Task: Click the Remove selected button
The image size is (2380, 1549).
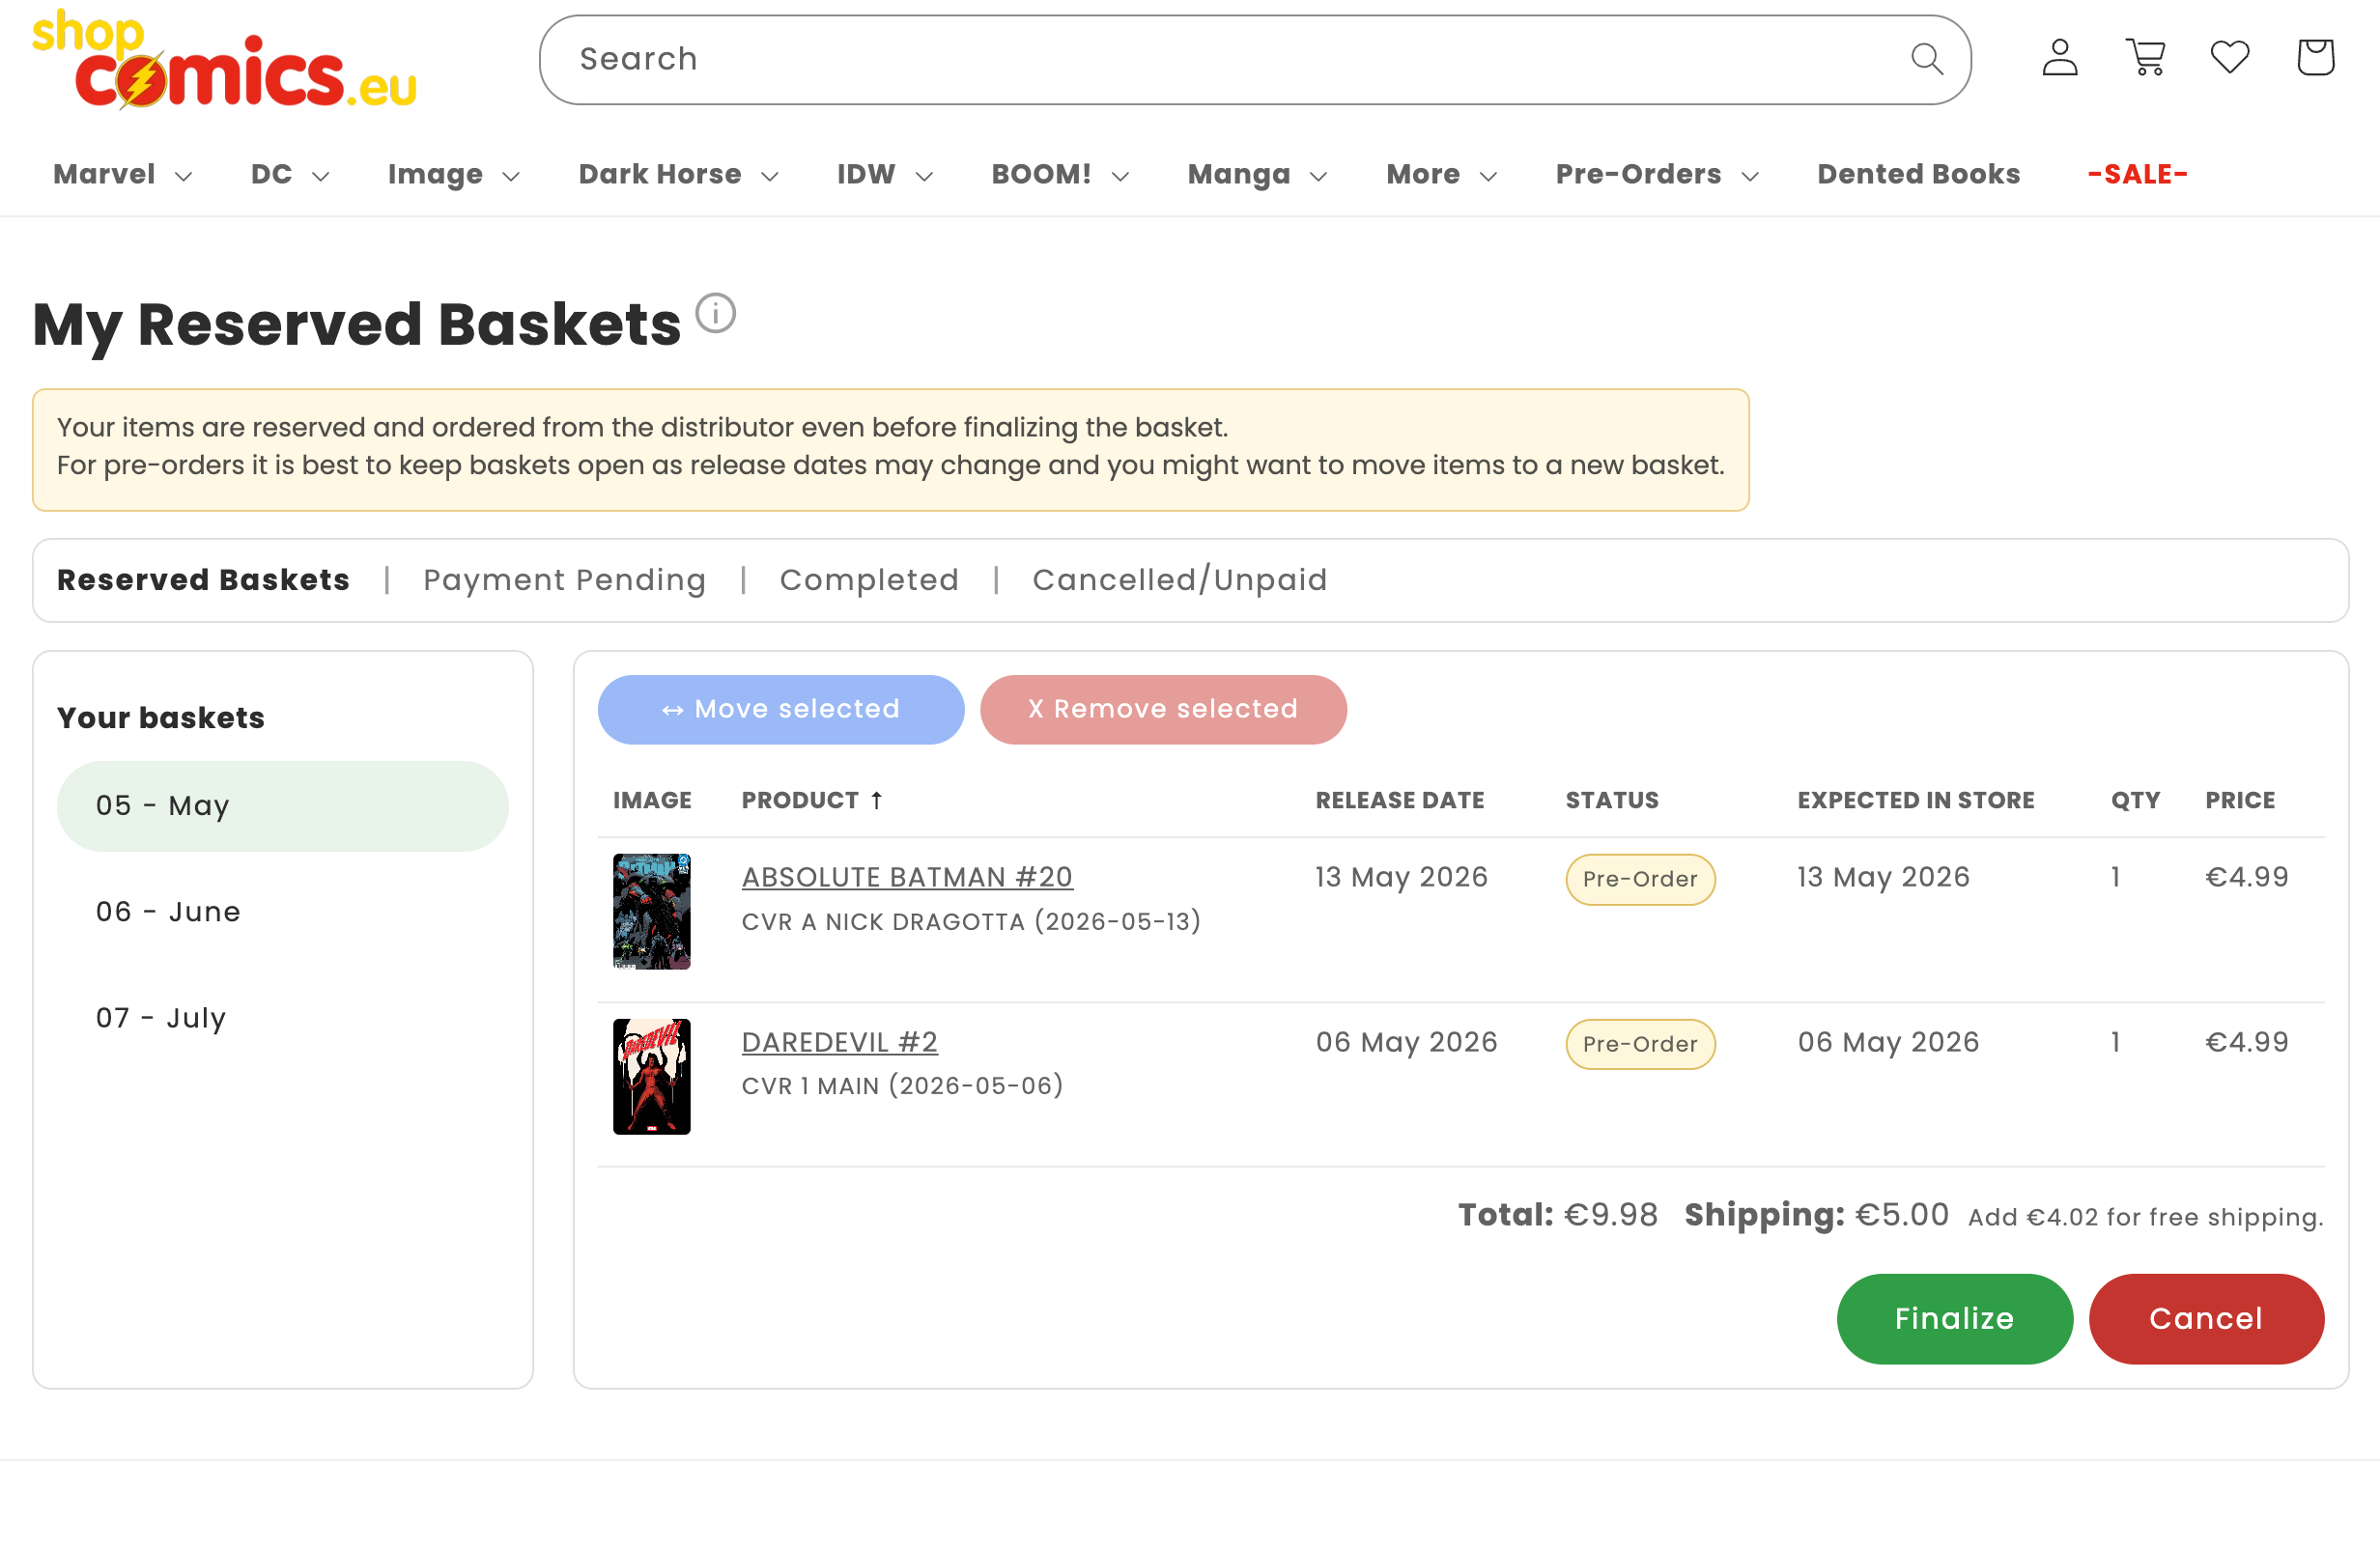Action: [x=1163, y=709]
